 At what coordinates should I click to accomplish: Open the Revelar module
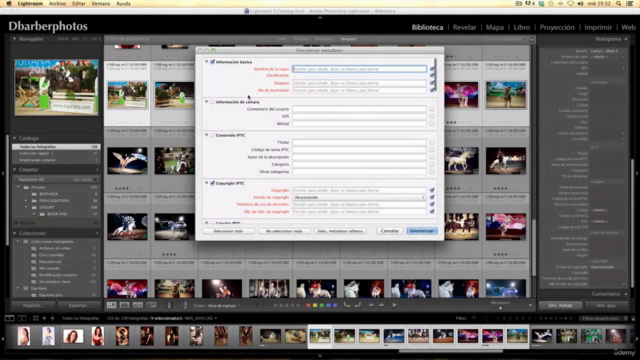464,27
